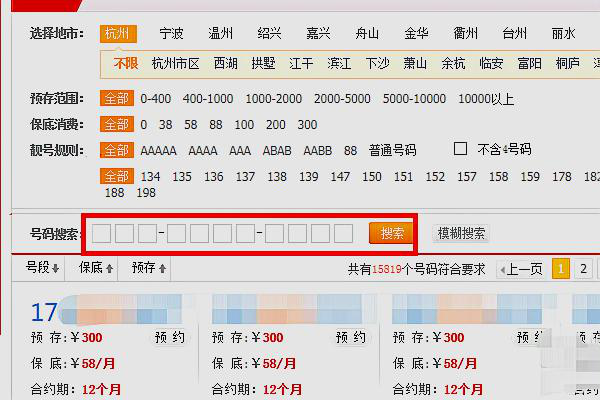Sort results by 预存 column
The height and width of the screenshot is (400, 600).
point(149,268)
